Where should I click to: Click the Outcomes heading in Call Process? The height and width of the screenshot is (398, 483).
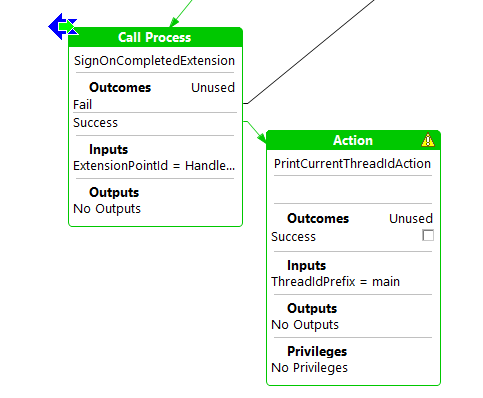[x=120, y=87]
